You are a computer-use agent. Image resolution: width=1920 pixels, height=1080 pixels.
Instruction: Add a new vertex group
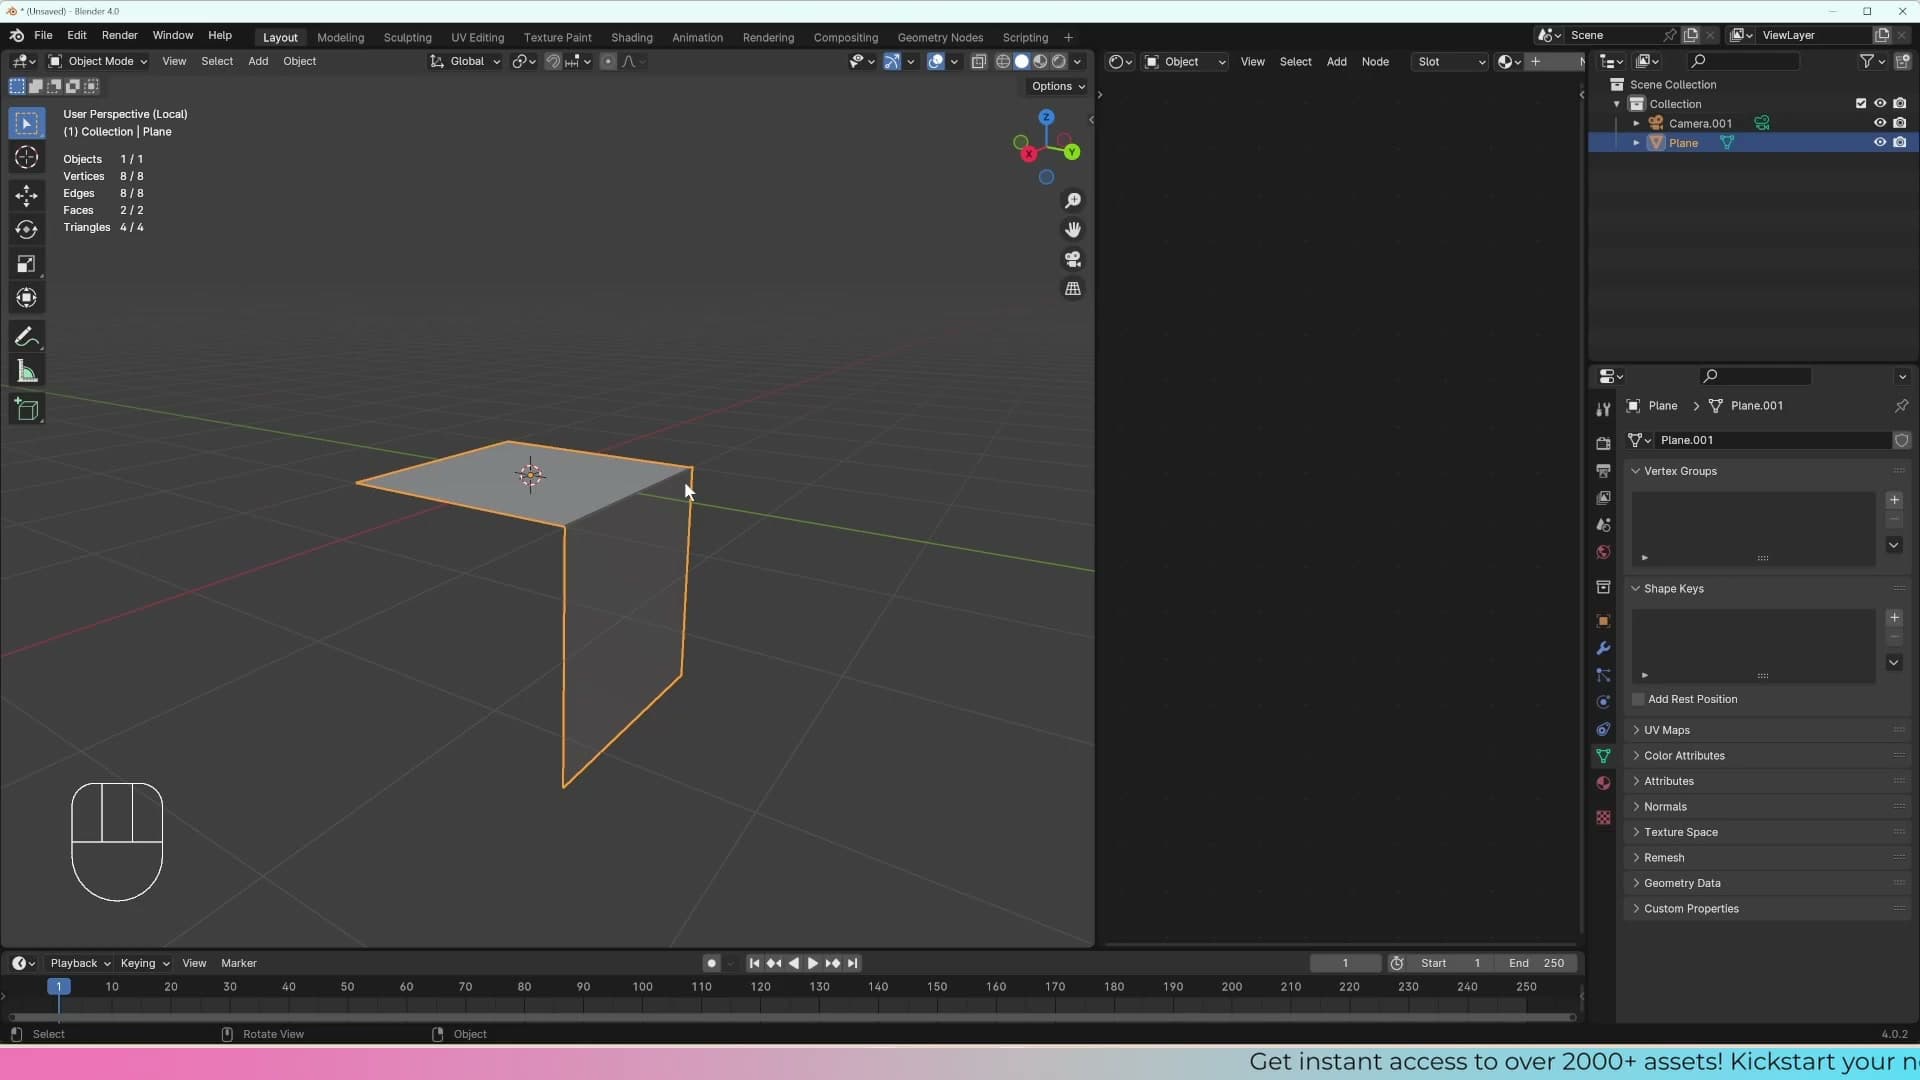click(1894, 499)
